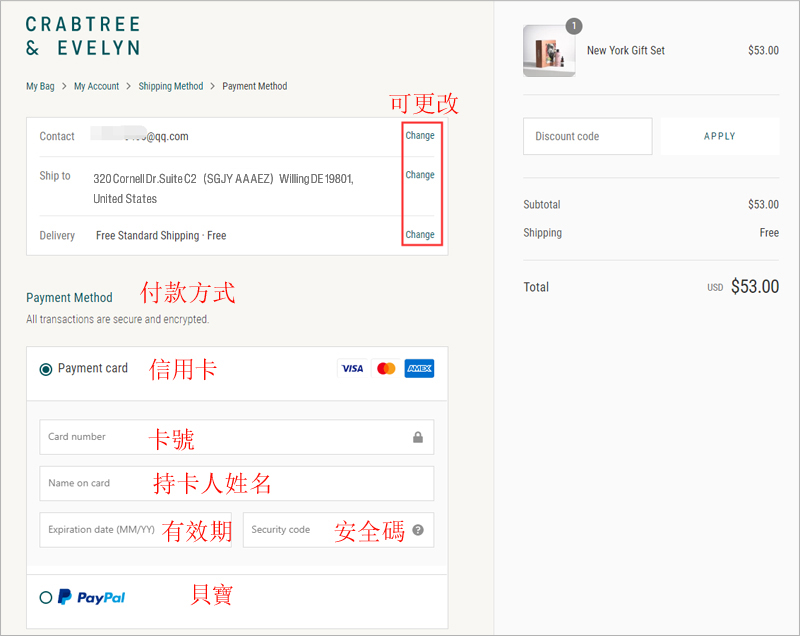This screenshot has height=636, width=800.
Task: Click the AMEX card icon
Action: coord(419,368)
